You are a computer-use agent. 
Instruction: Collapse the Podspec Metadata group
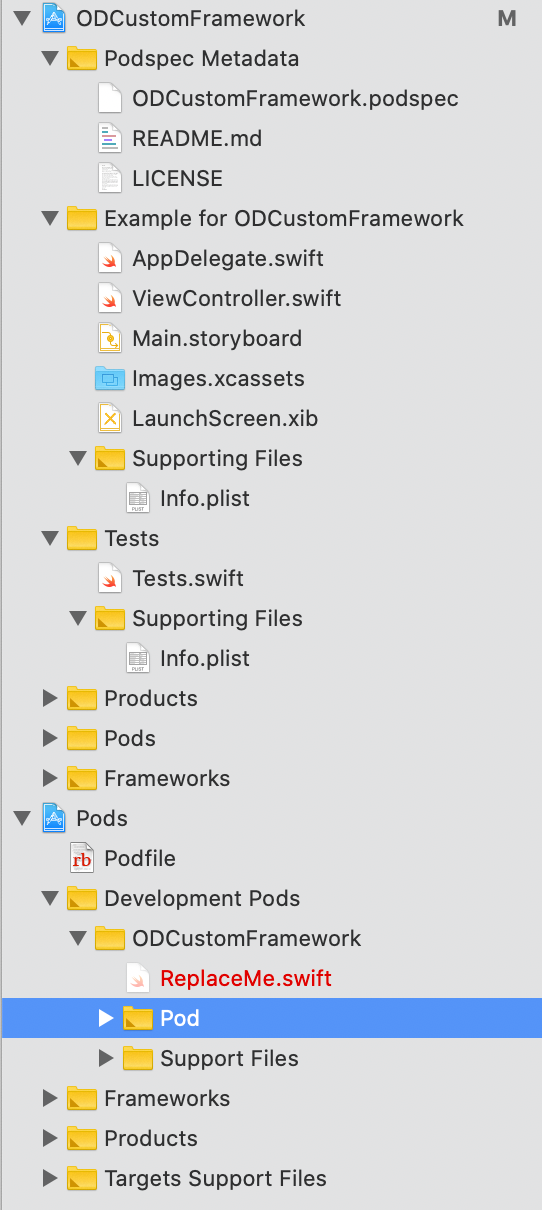(x=50, y=58)
